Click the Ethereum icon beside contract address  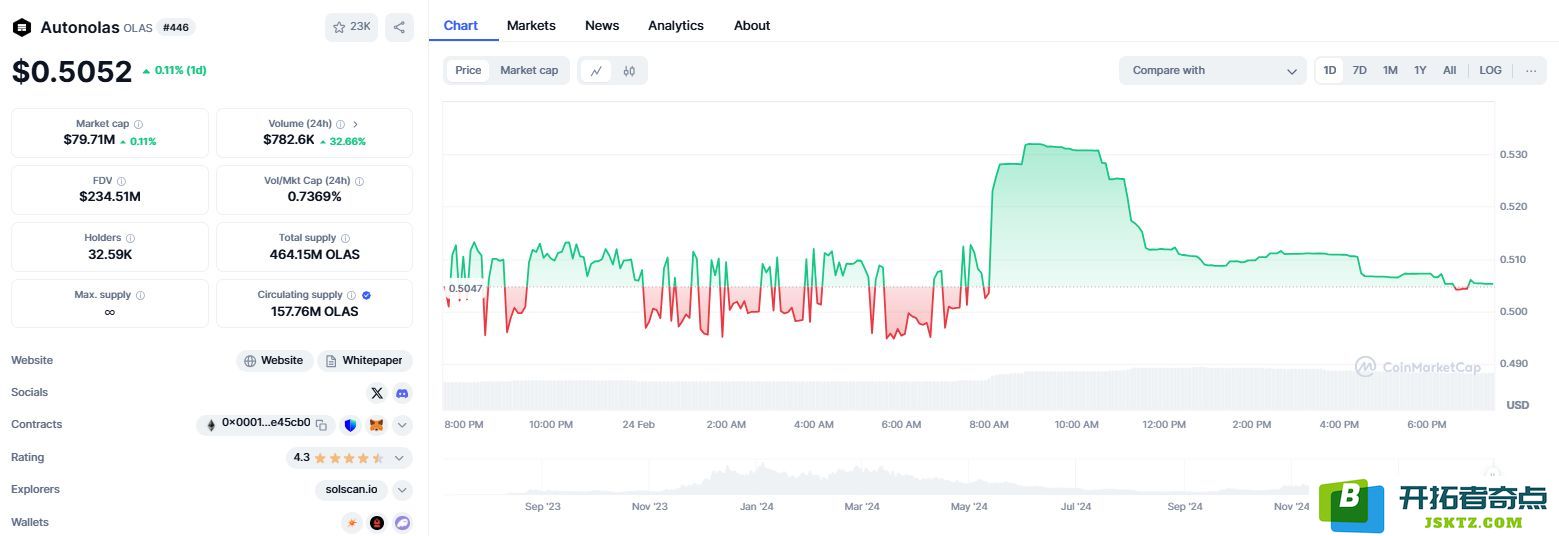210,425
